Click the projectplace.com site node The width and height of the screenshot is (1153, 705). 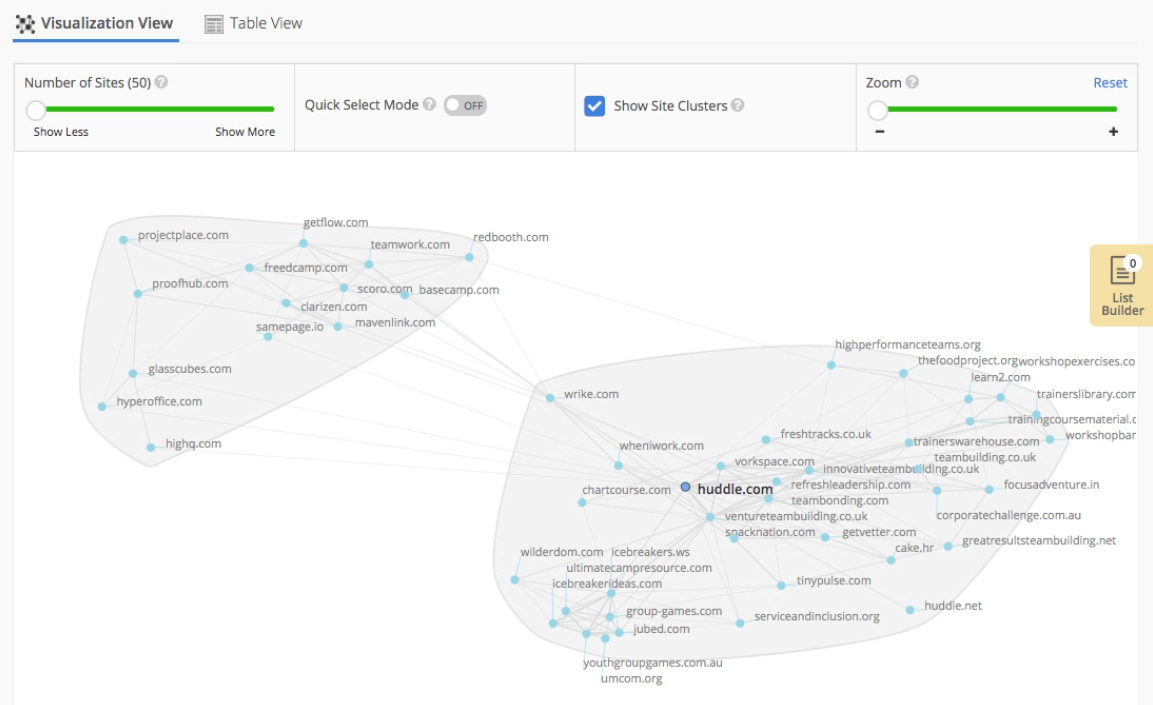(x=122, y=241)
